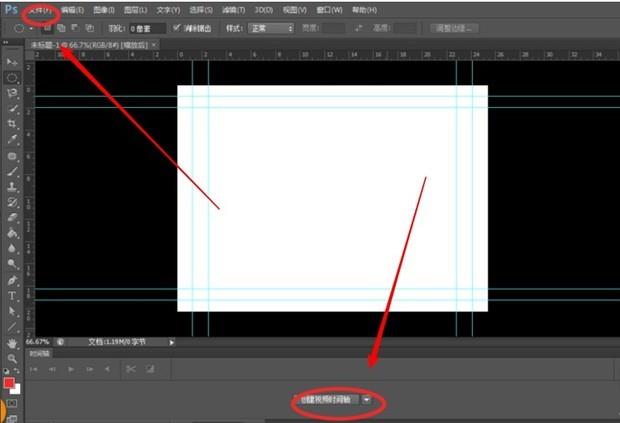
Task: Open the Edit (编辑) menu
Action: point(72,10)
